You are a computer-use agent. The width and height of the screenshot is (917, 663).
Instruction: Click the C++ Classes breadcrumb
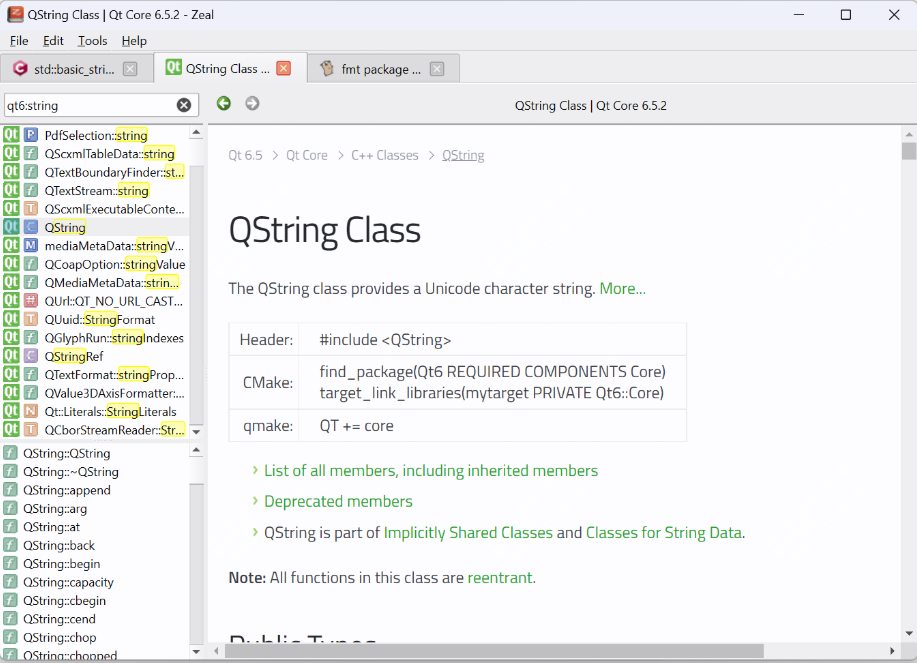coord(384,155)
